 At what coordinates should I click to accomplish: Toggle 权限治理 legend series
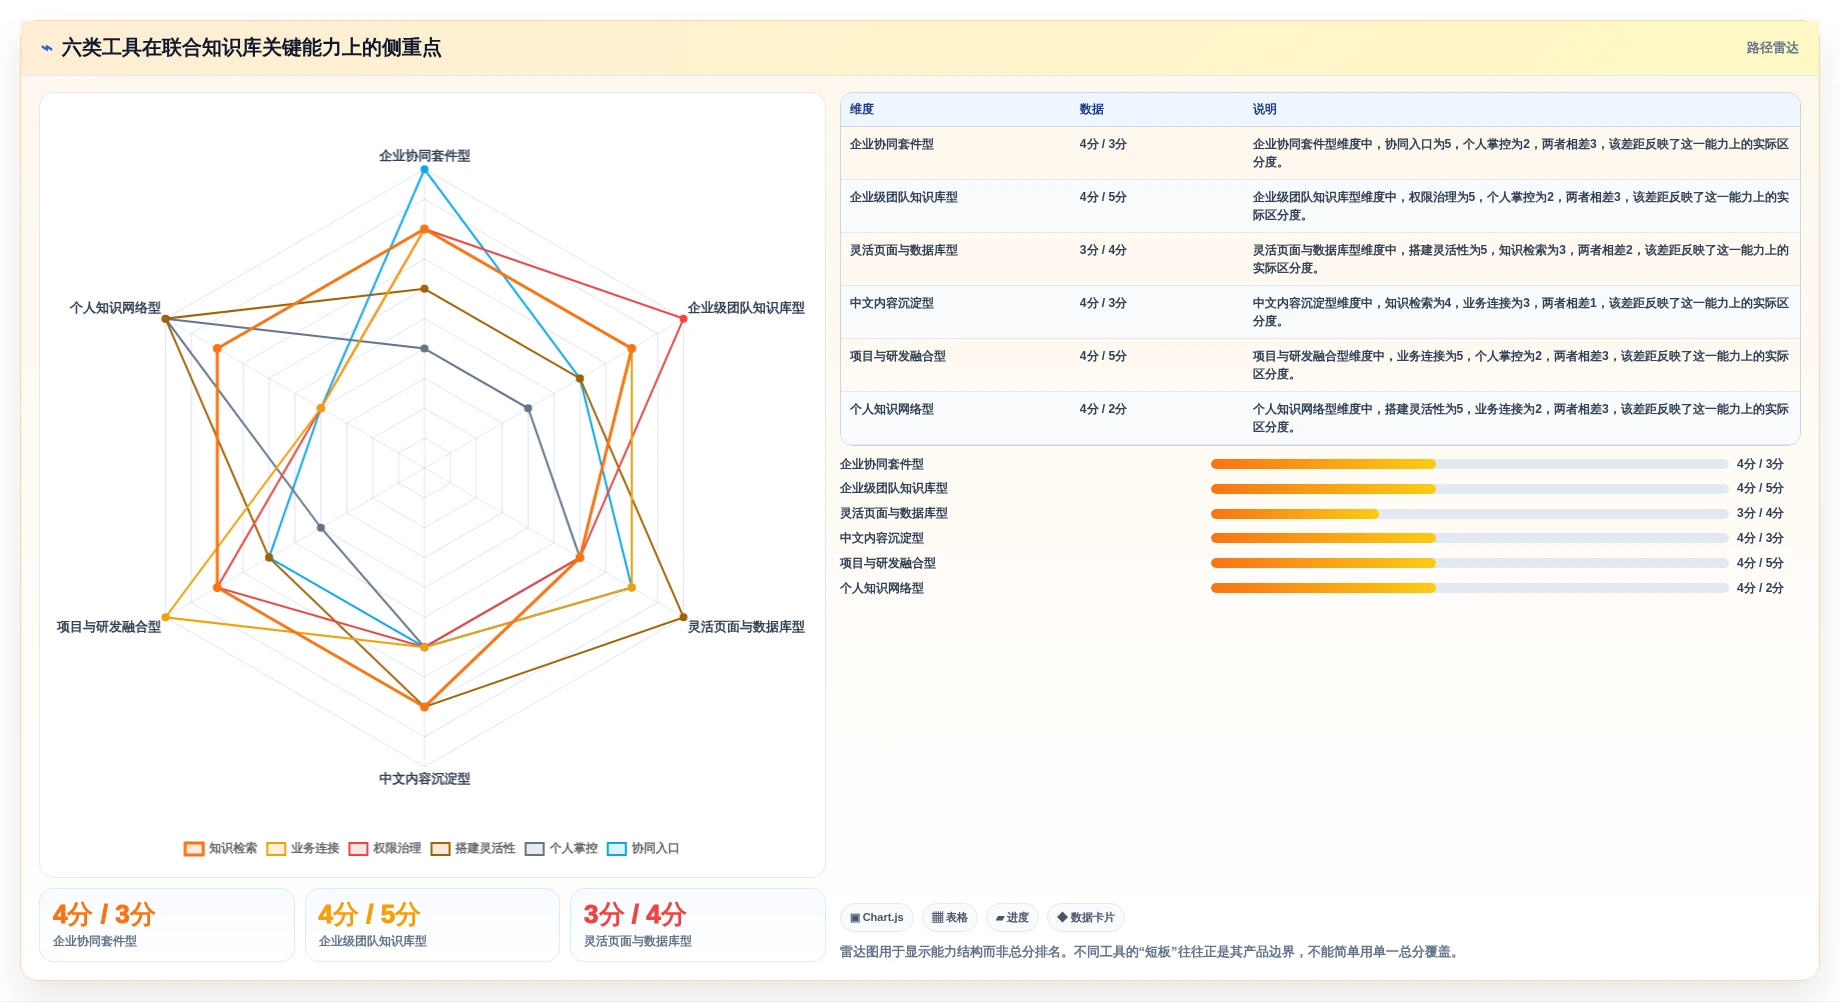pos(385,848)
